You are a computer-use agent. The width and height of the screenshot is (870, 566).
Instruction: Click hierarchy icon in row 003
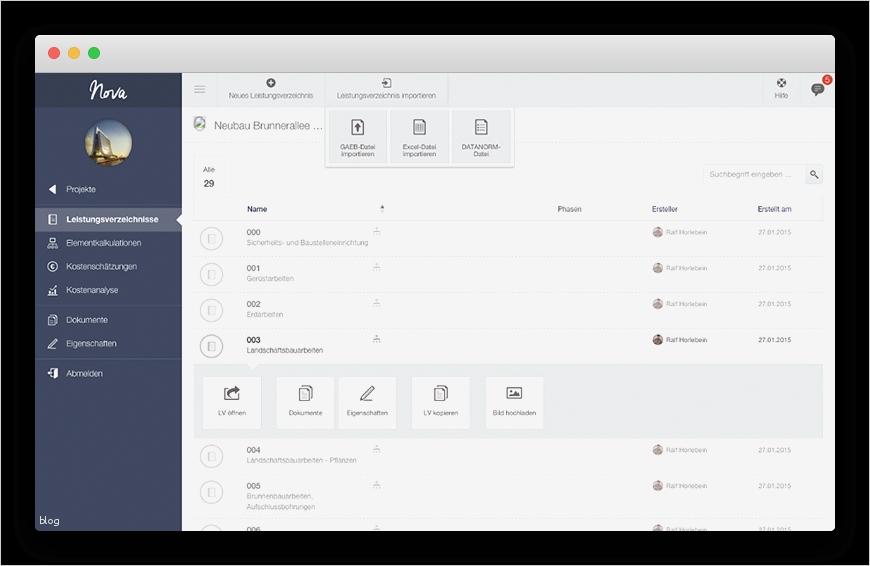[x=377, y=339]
